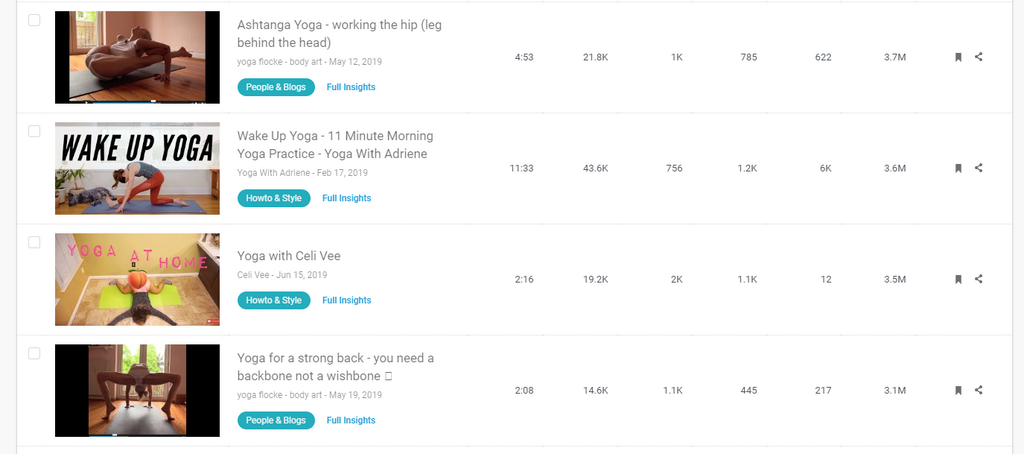Click the People & Blogs tag on Ashtanga video
This screenshot has width=1024, height=454.
(276, 87)
